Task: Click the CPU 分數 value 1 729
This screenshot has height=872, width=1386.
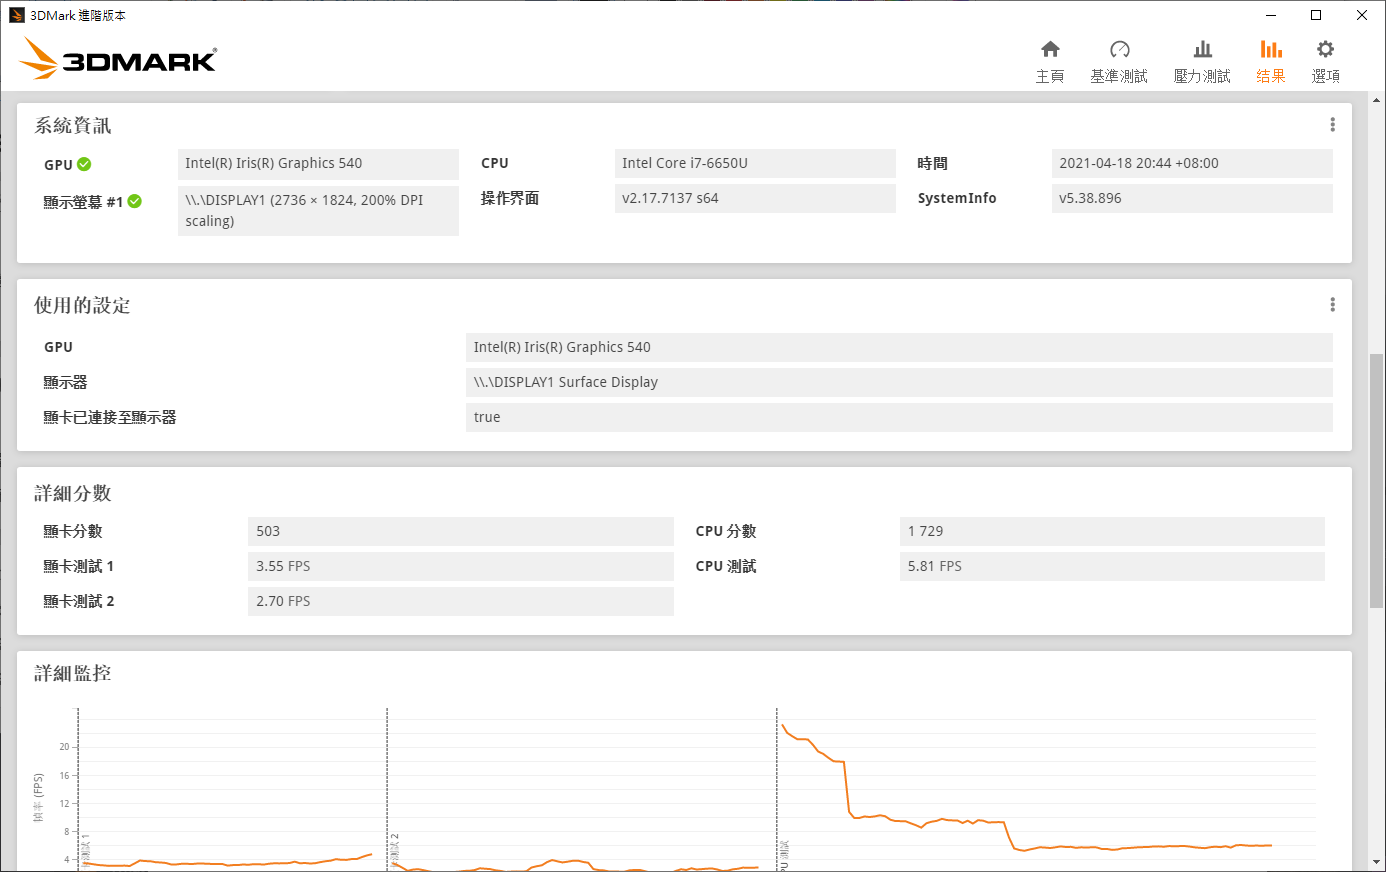Action: pos(1112,531)
